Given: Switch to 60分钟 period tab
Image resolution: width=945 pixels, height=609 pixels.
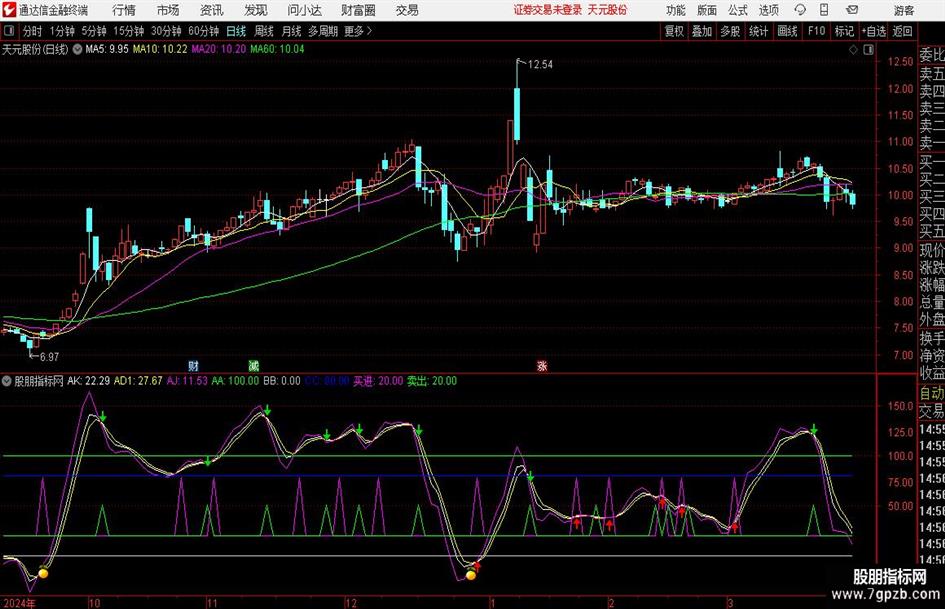Looking at the screenshot, I should pyautogui.click(x=203, y=31).
